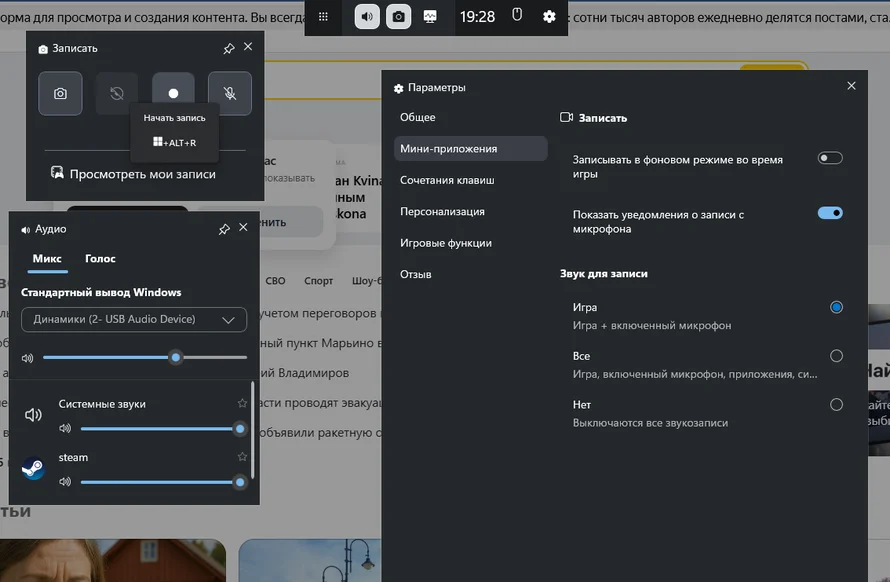Viewport: 890px width, 582px height.
Task: Favorite the Системные звуки audio source
Action: point(242,403)
